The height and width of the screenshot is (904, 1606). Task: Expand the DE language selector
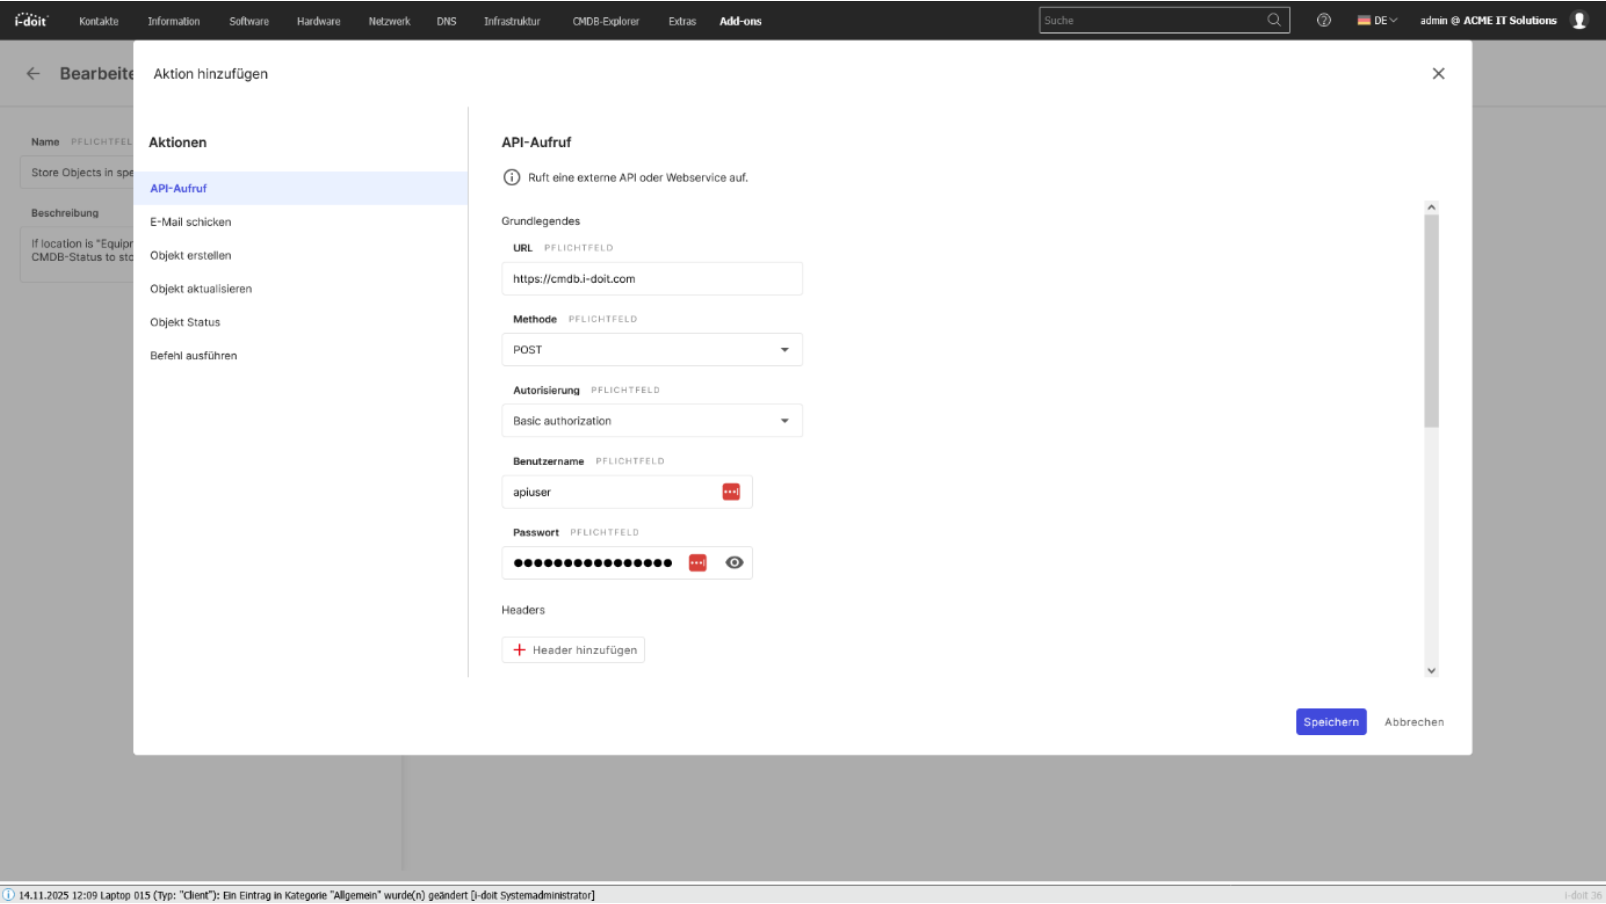point(1378,19)
